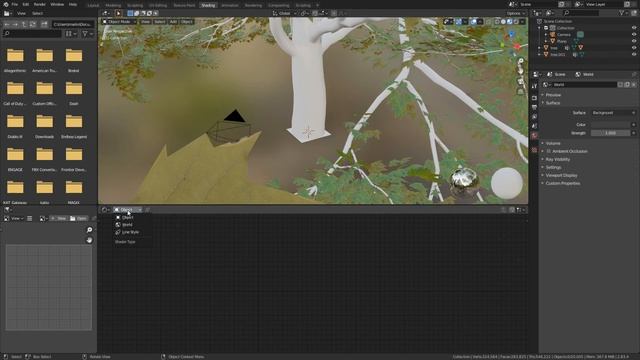Select the Downloads folder
Viewport: 640px width, 360px height.
click(x=44, y=126)
